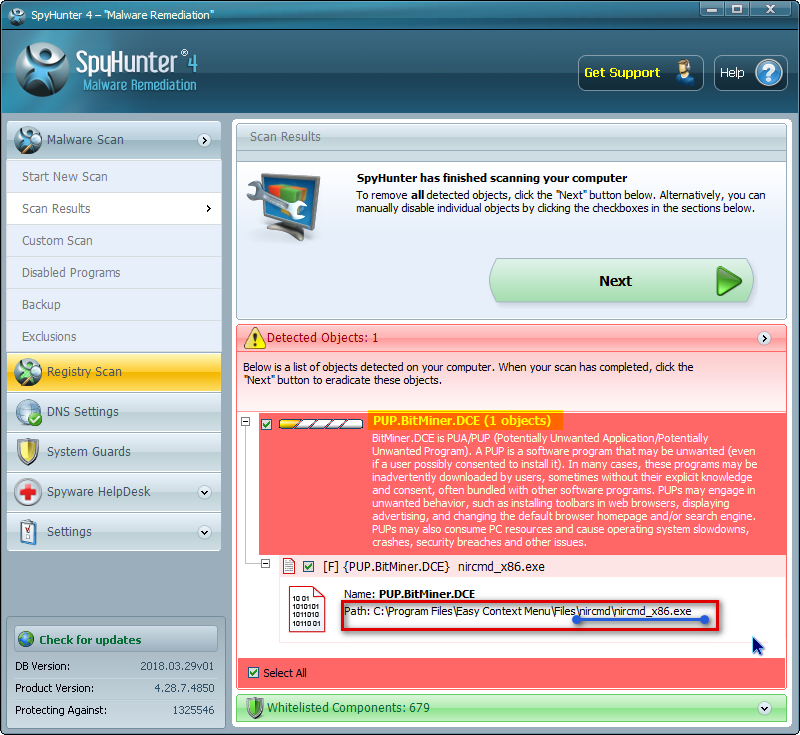Open Custom Scan
Viewport: 800px width, 735px height.
coord(114,241)
